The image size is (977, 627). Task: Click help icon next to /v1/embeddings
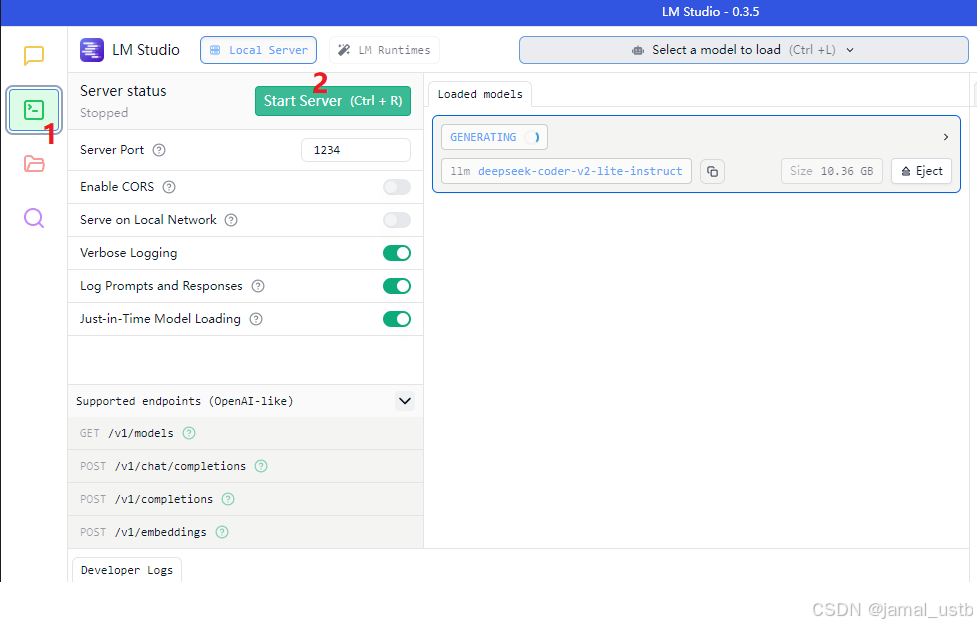222,532
